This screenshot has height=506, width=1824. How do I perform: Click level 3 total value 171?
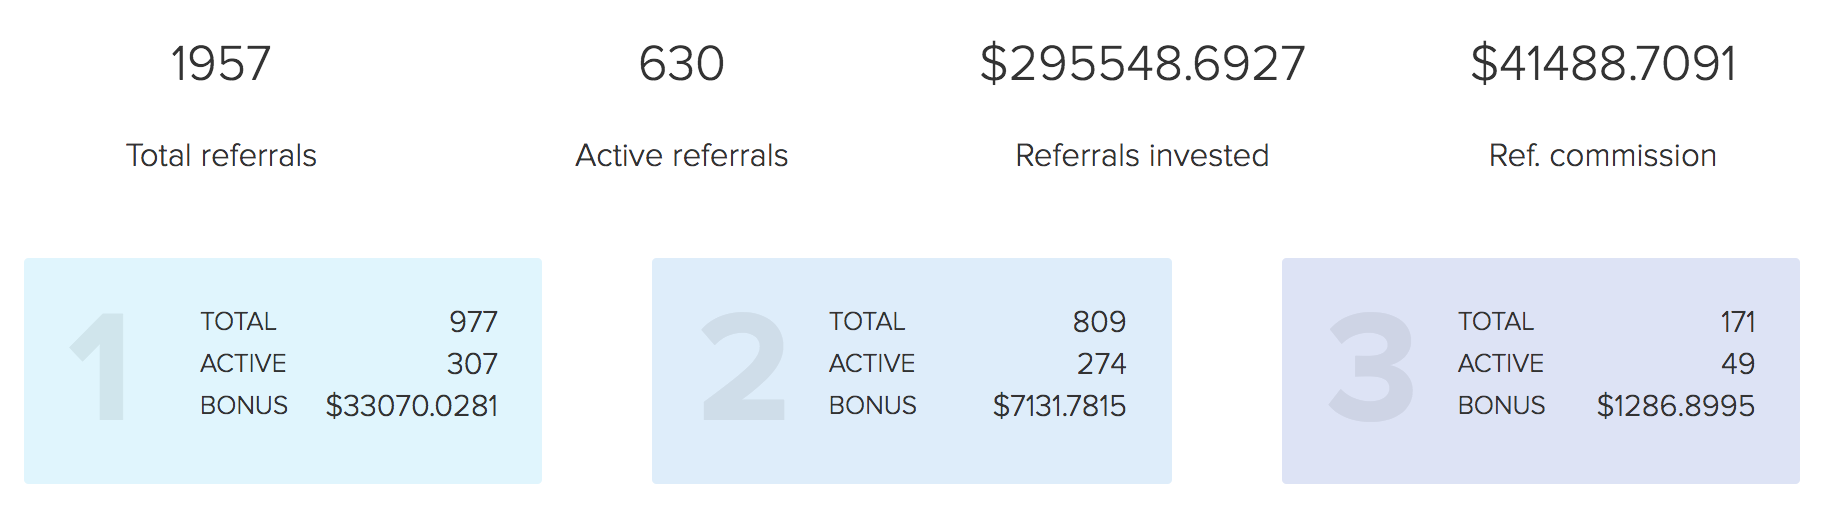[1737, 321]
